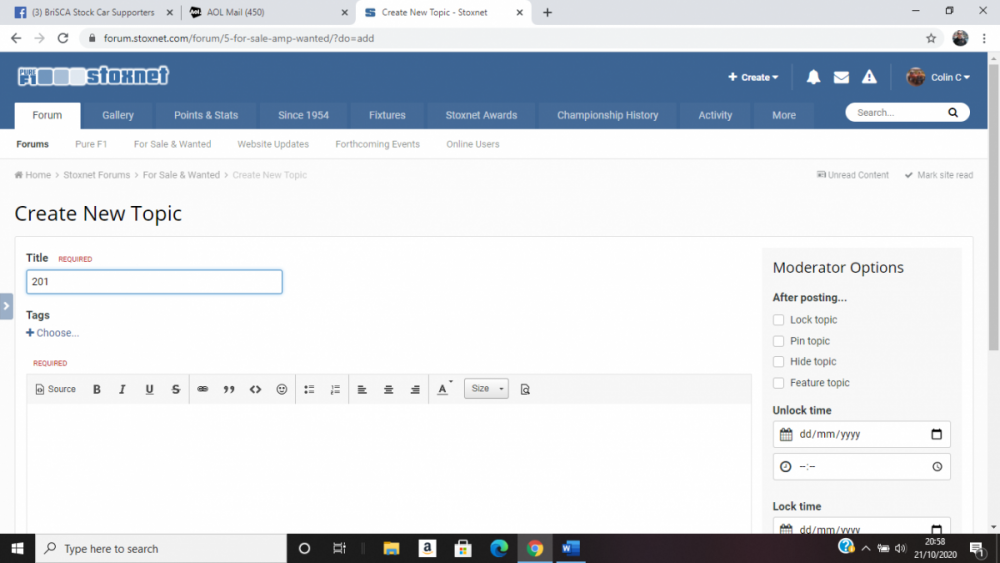Open the text color picker
The width and height of the screenshot is (1000, 563).
pyautogui.click(x=443, y=389)
